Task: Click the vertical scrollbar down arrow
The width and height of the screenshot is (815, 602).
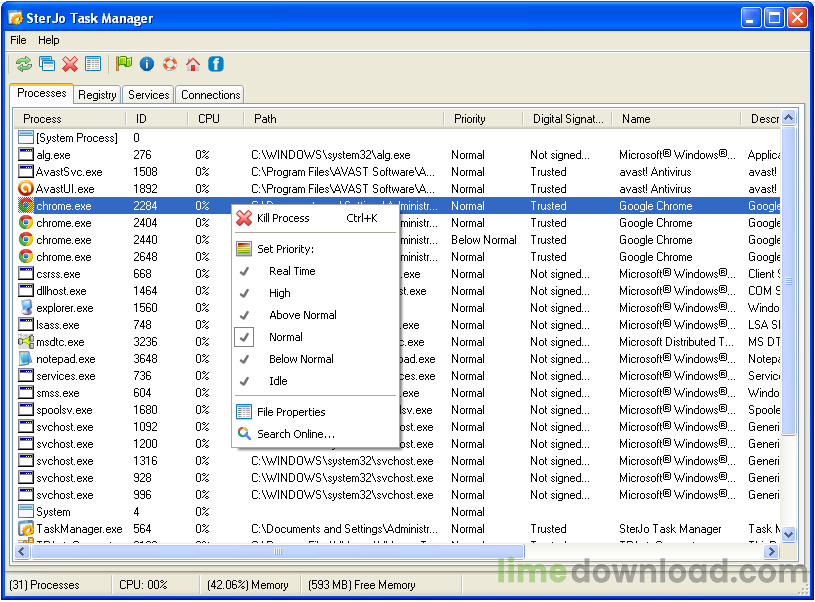Action: [788, 535]
